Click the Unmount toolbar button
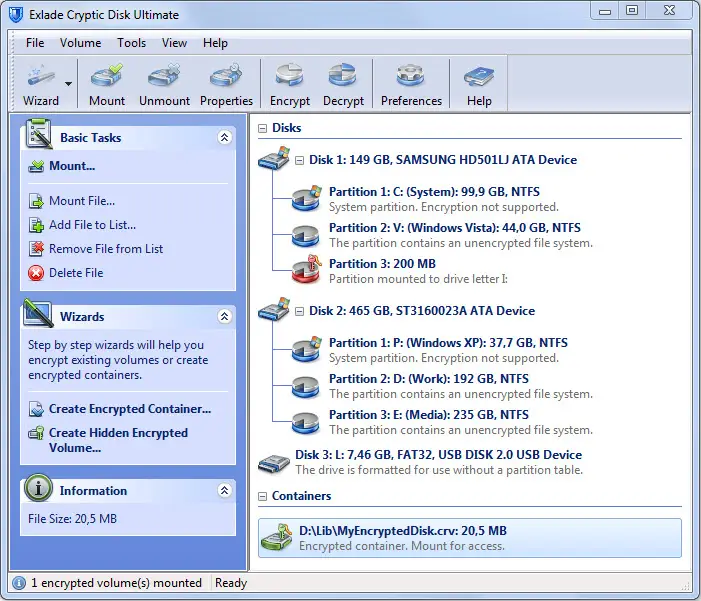The image size is (701, 601). pyautogui.click(x=165, y=85)
